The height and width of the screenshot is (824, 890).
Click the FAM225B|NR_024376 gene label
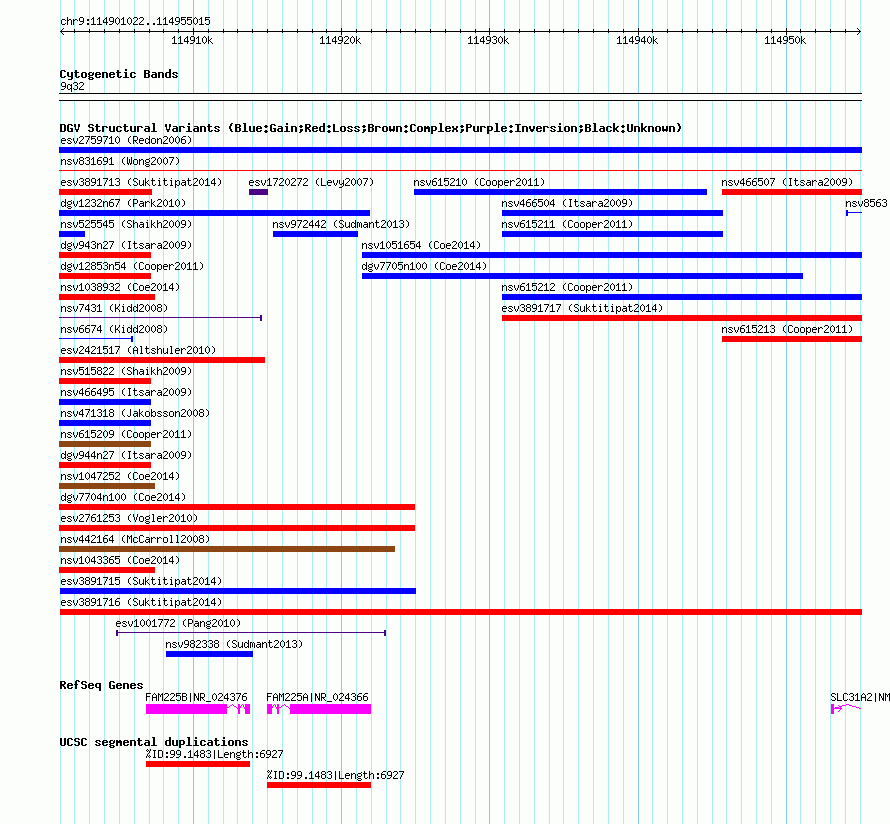coord(196,697)
